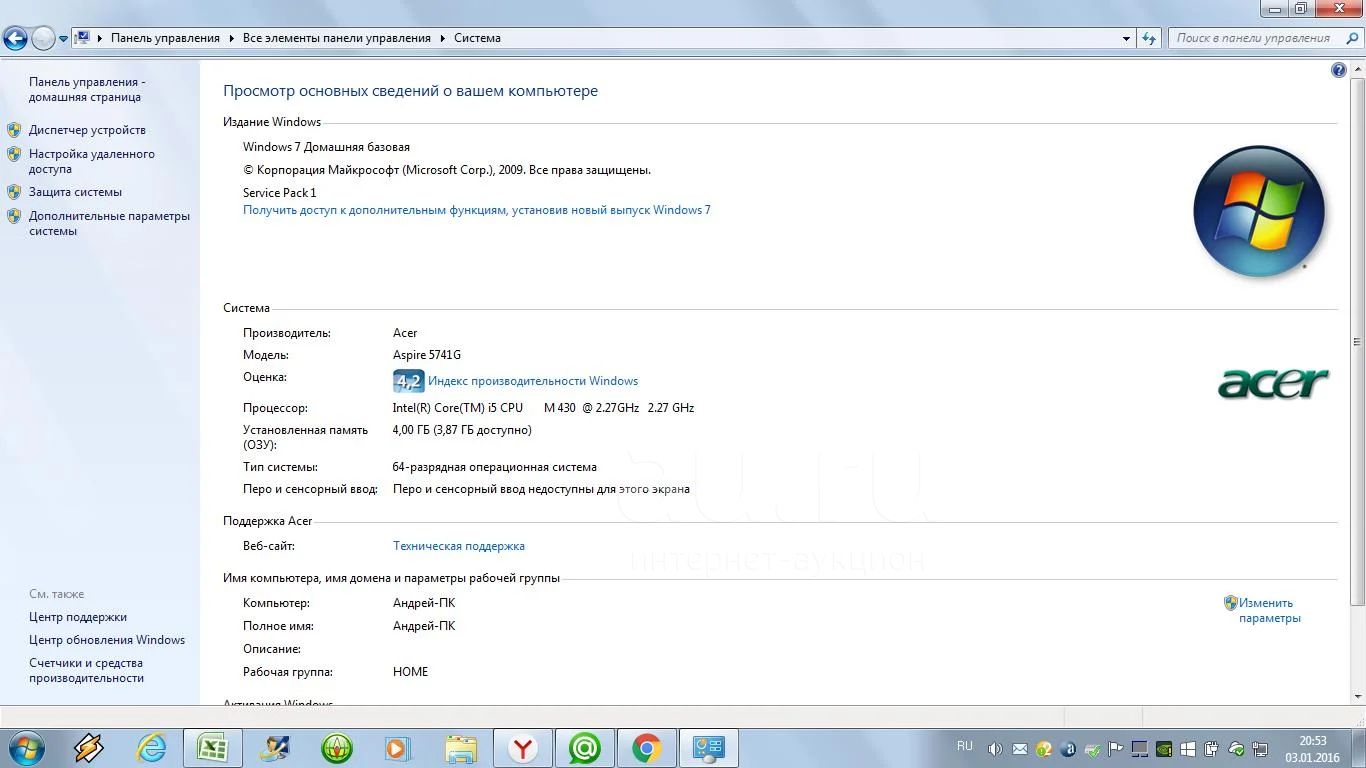The width and height of the screenshot is (1366, 768).
Task: Click the 64-разрядная операционная система text
Action: pyautogui.click(x=495, y=467)
